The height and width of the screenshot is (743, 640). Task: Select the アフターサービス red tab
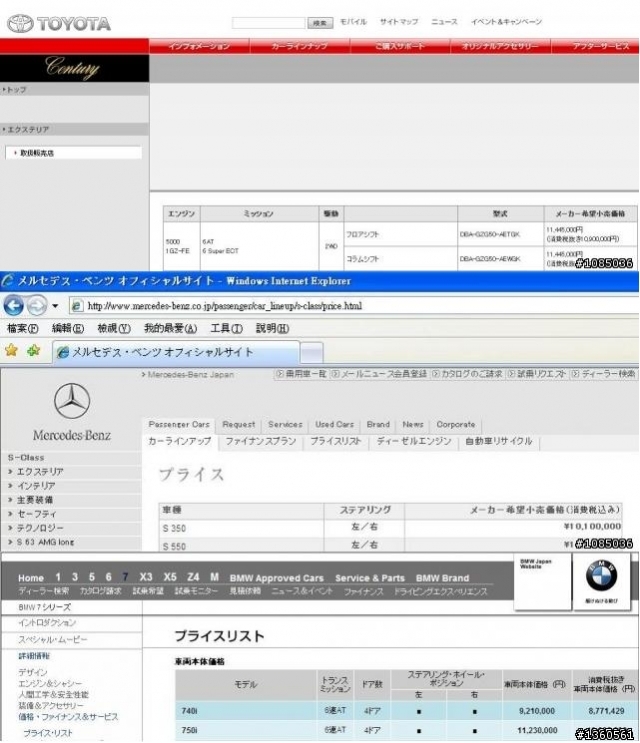click(x=596, y=46)
